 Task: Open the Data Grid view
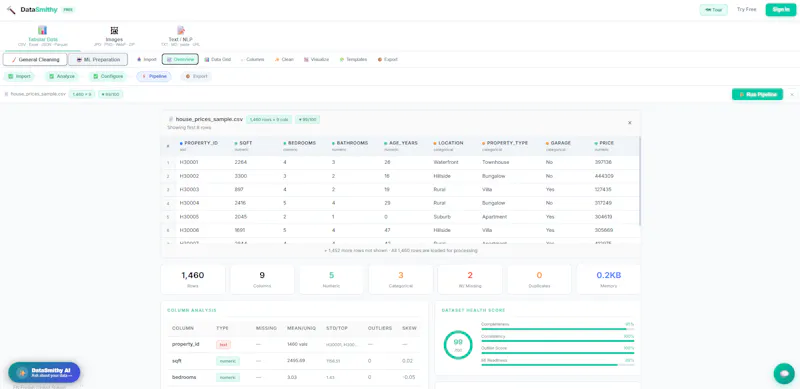[218, 59]
